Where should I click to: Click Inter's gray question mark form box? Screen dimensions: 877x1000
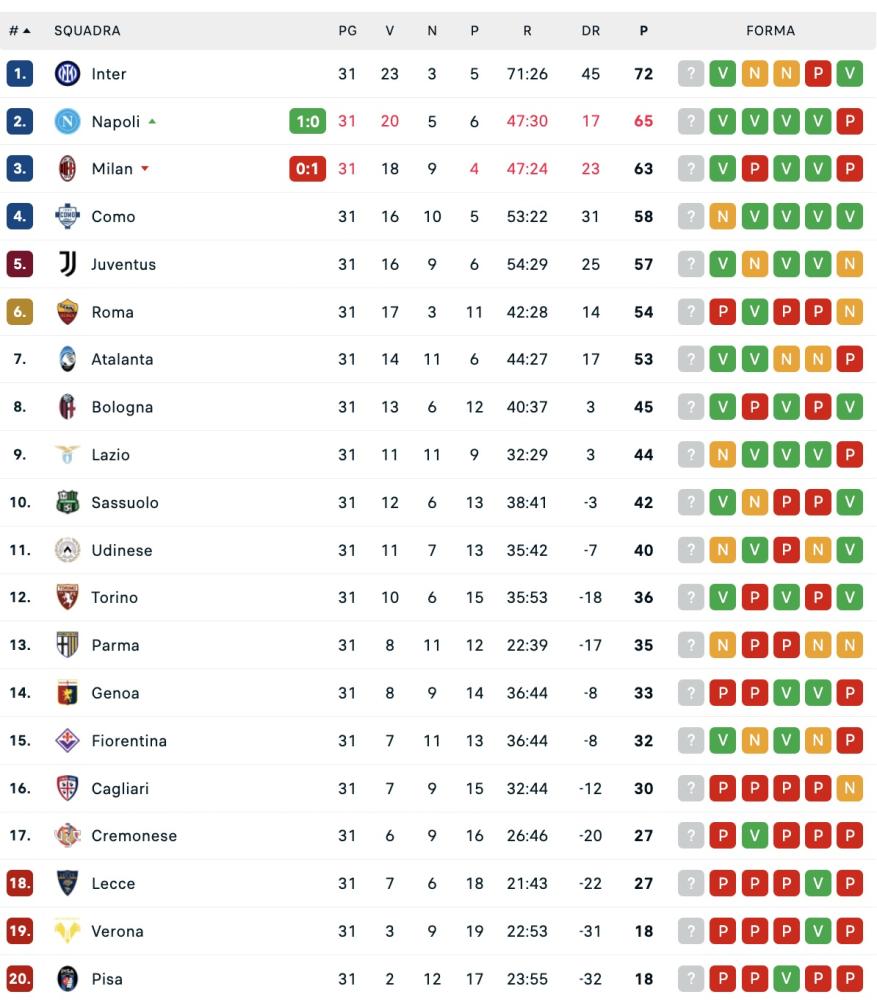pos(691,74)
